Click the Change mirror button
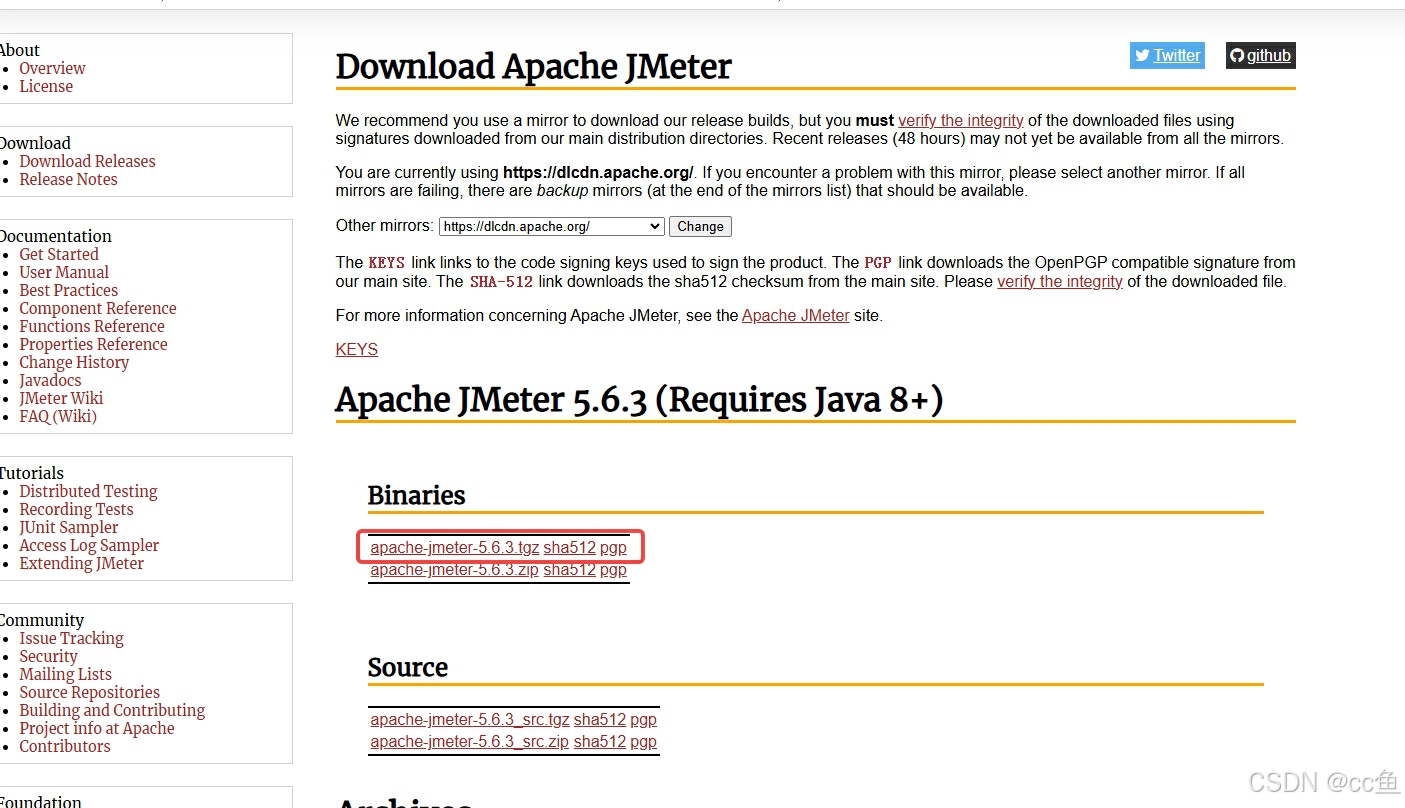This screenshot has height=808, width=1405. [700, 227]
